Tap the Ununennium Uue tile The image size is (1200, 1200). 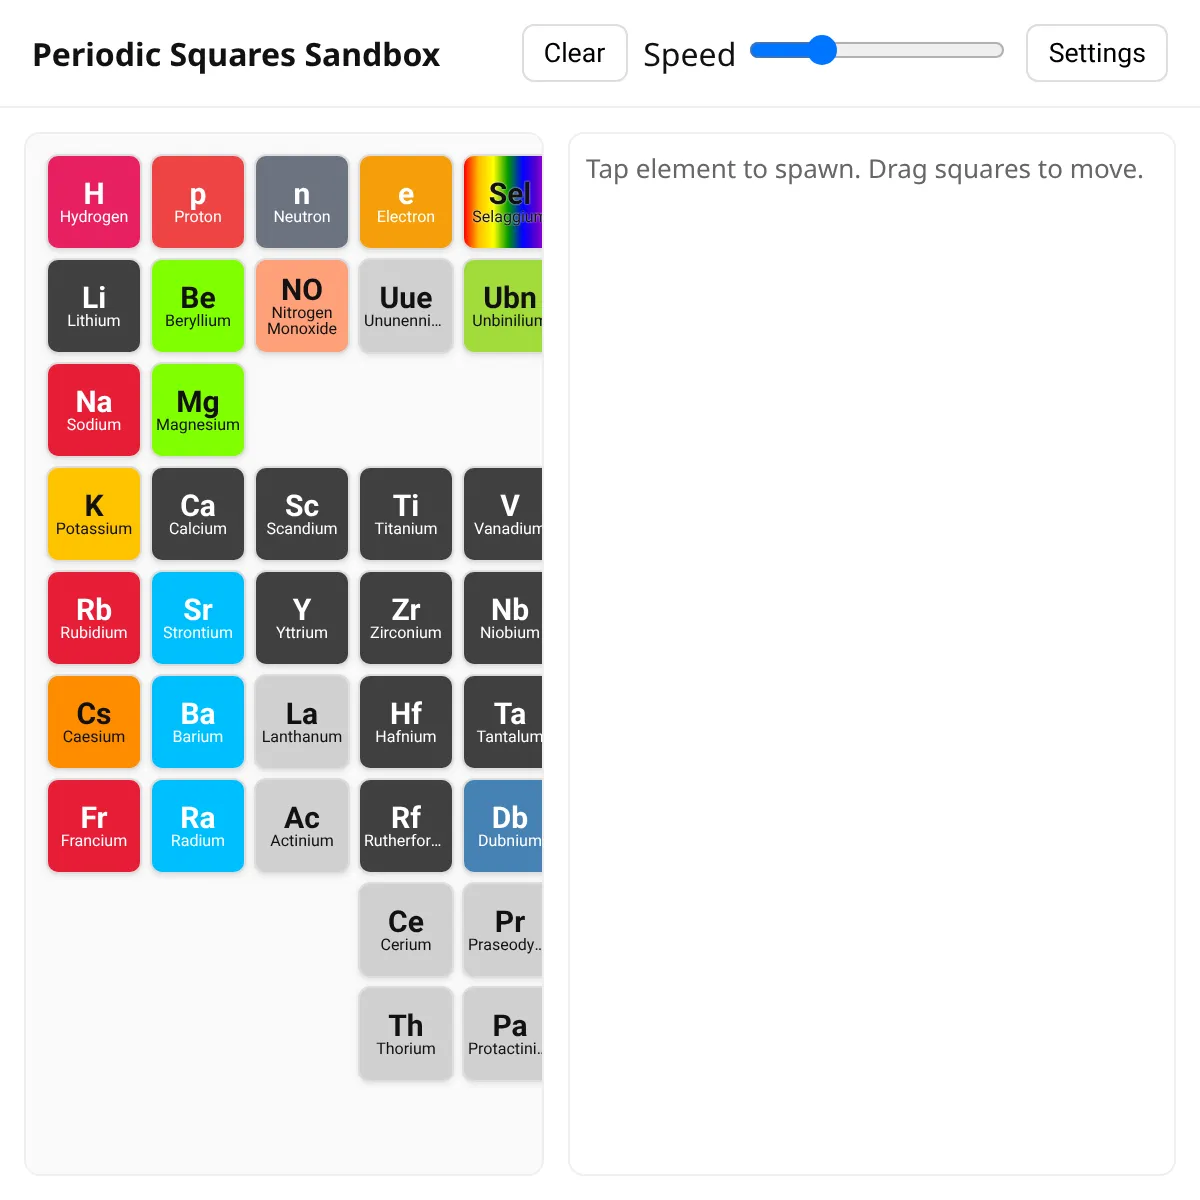click(x=406, y=306)
